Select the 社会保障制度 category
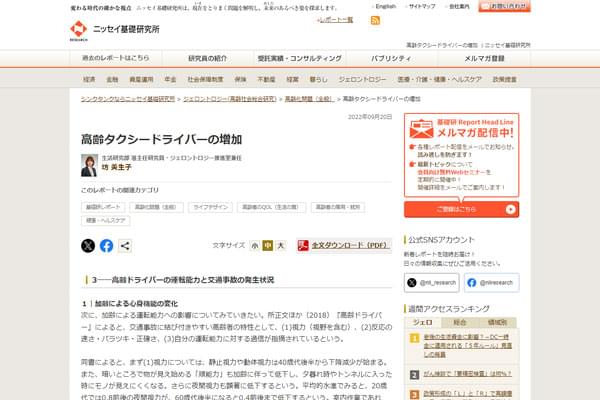The image size is (600, 400). [x=205, y=79]
